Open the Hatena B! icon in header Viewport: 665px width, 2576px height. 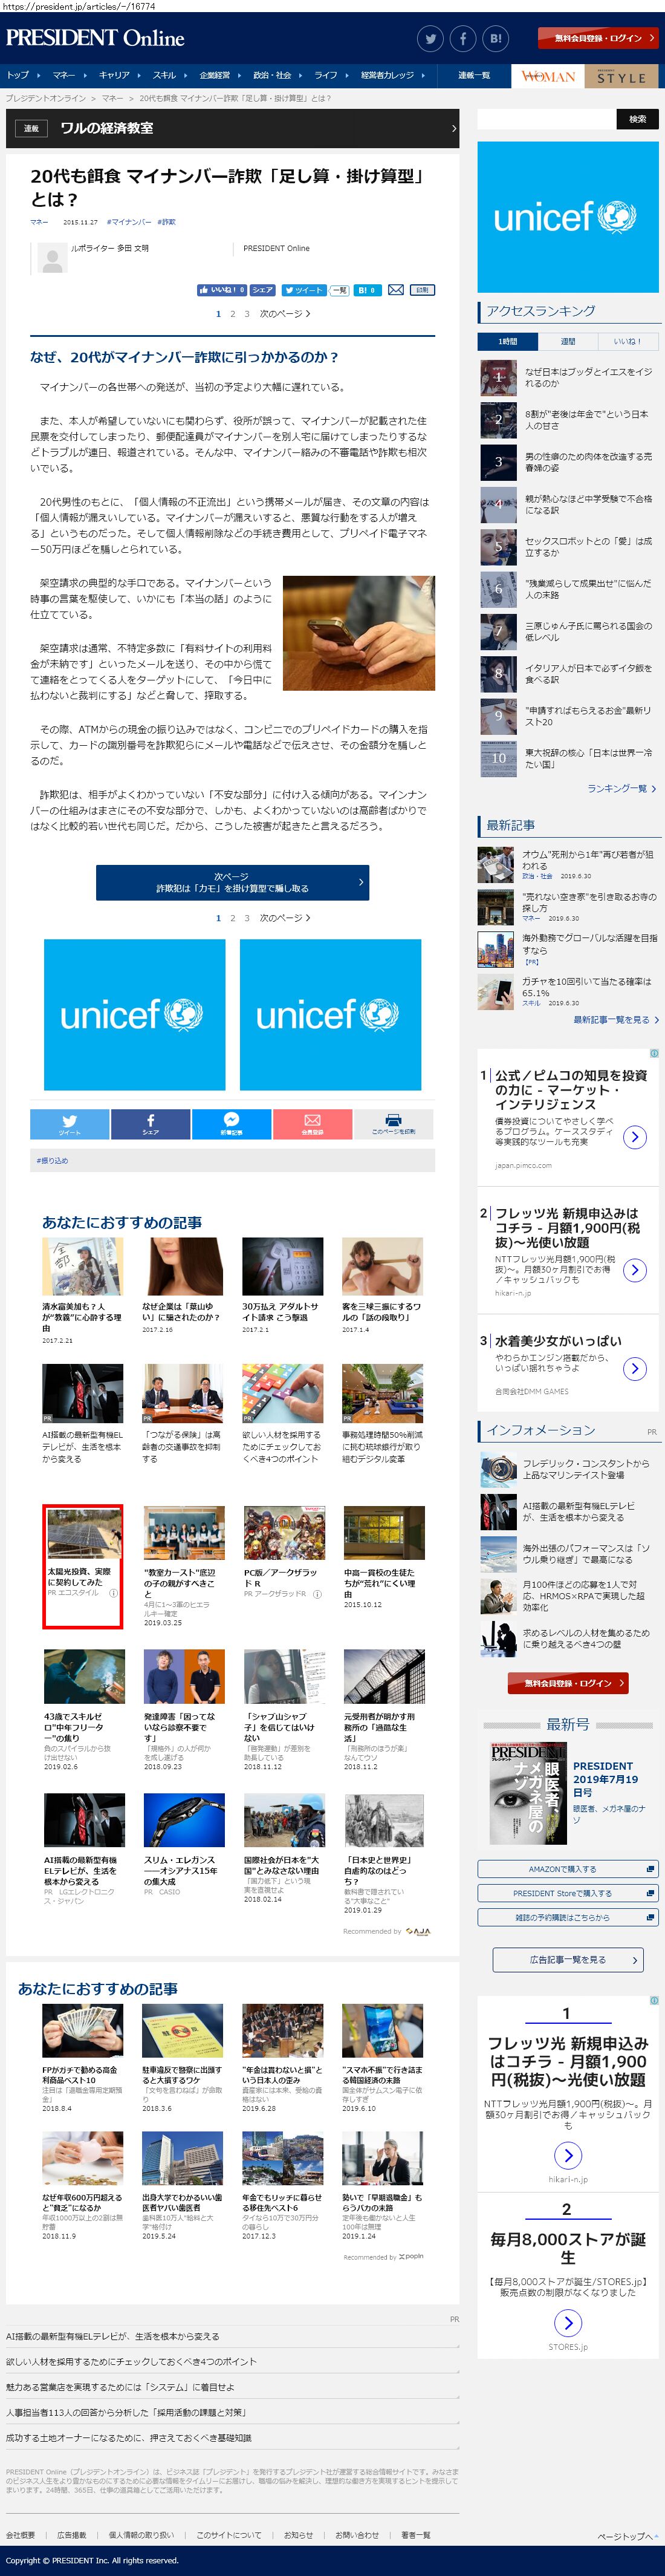pyautogui.click(x=495, y=39)
